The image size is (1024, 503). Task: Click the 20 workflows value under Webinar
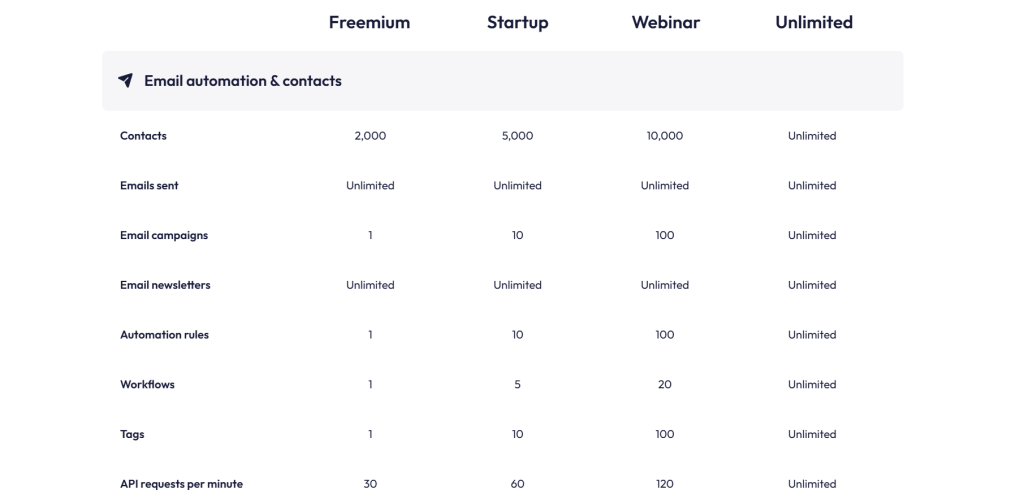coord(665,385)
